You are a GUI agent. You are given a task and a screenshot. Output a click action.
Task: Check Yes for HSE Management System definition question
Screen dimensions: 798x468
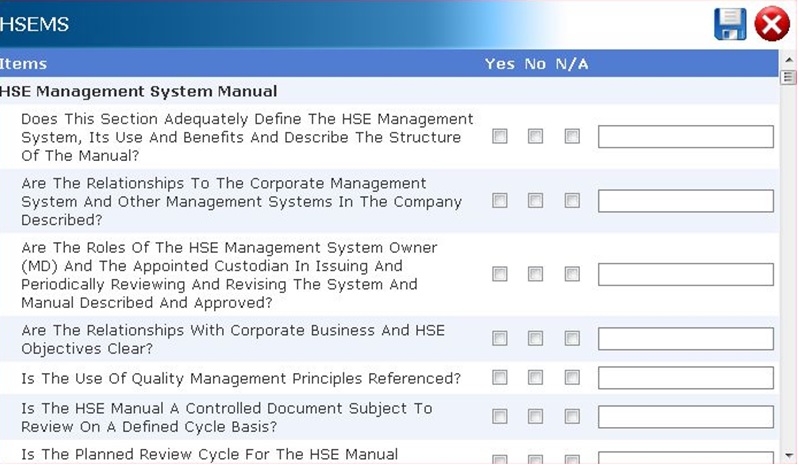tap(499, 137)
